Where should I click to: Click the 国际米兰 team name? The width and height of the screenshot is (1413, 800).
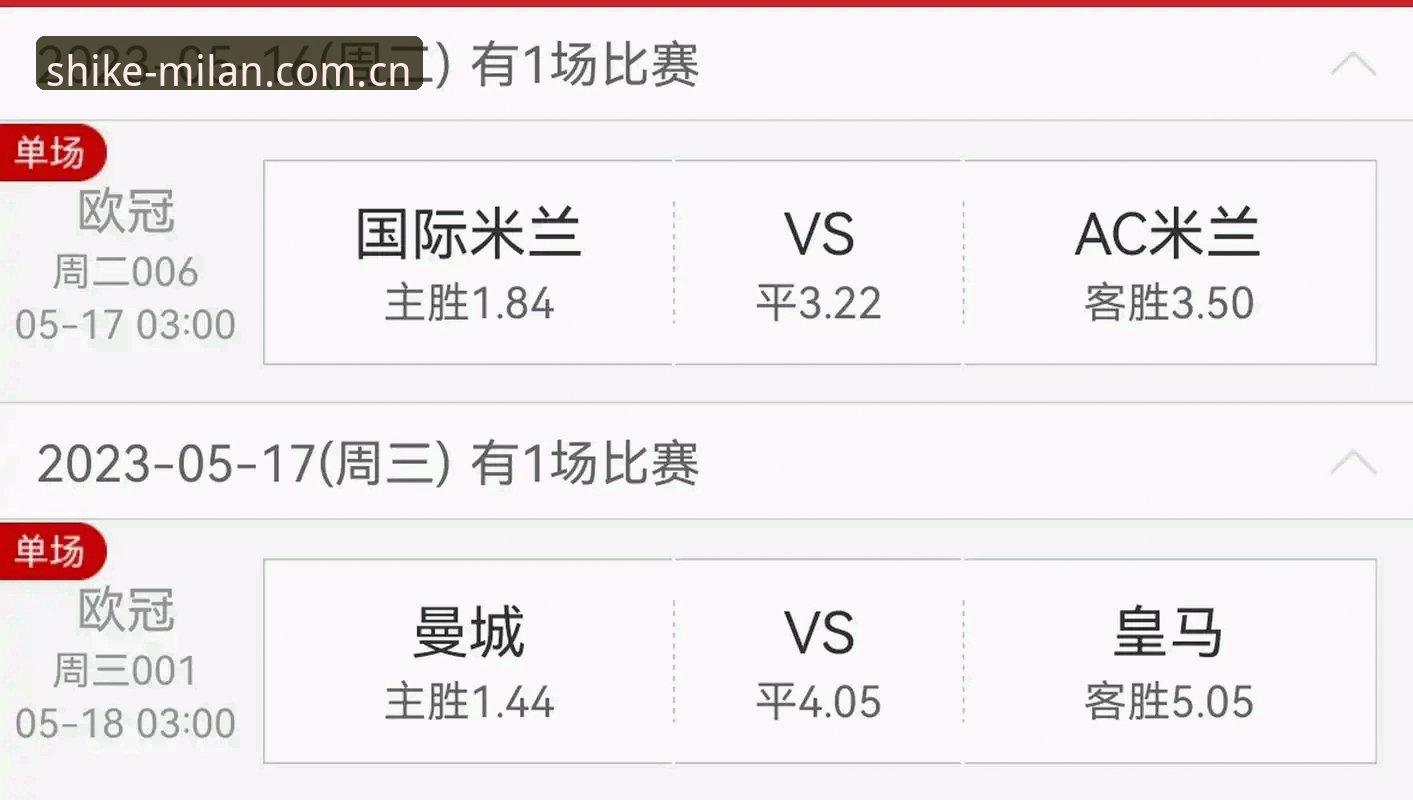click(469, 235)
